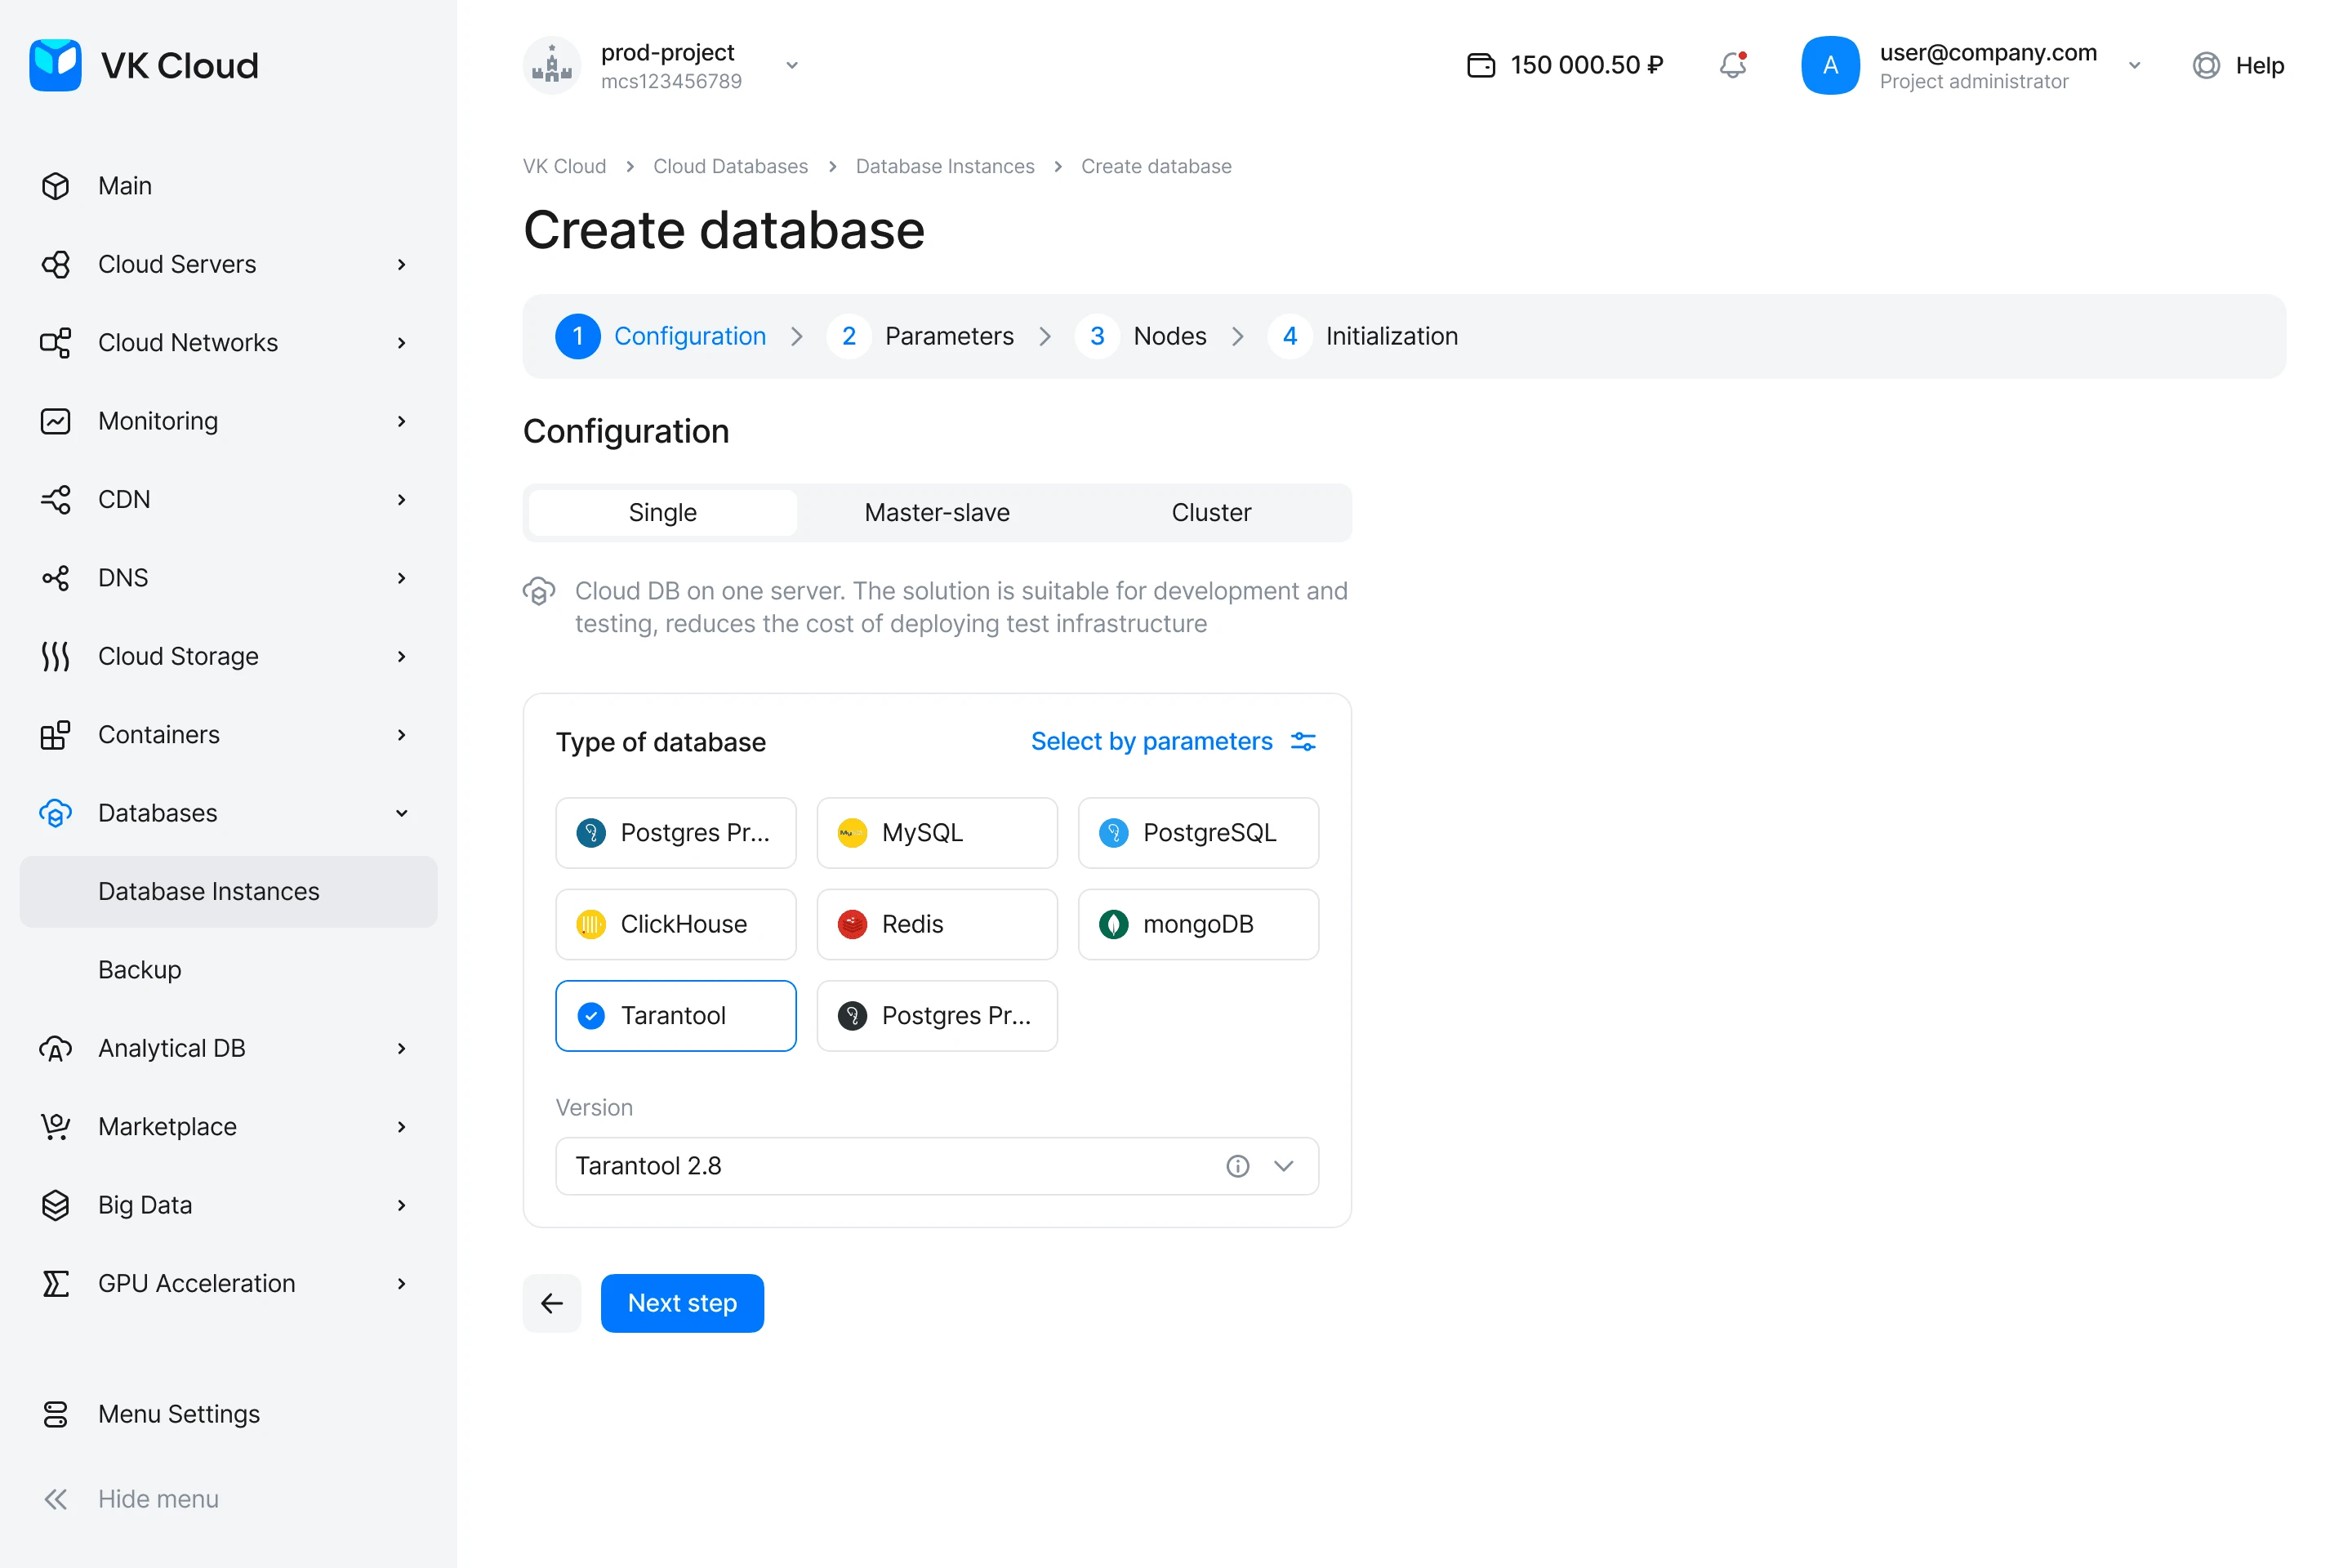Collapse Databases section chevron
The width and height of the screenshot is (2352, 1568).
coord(402,813)
